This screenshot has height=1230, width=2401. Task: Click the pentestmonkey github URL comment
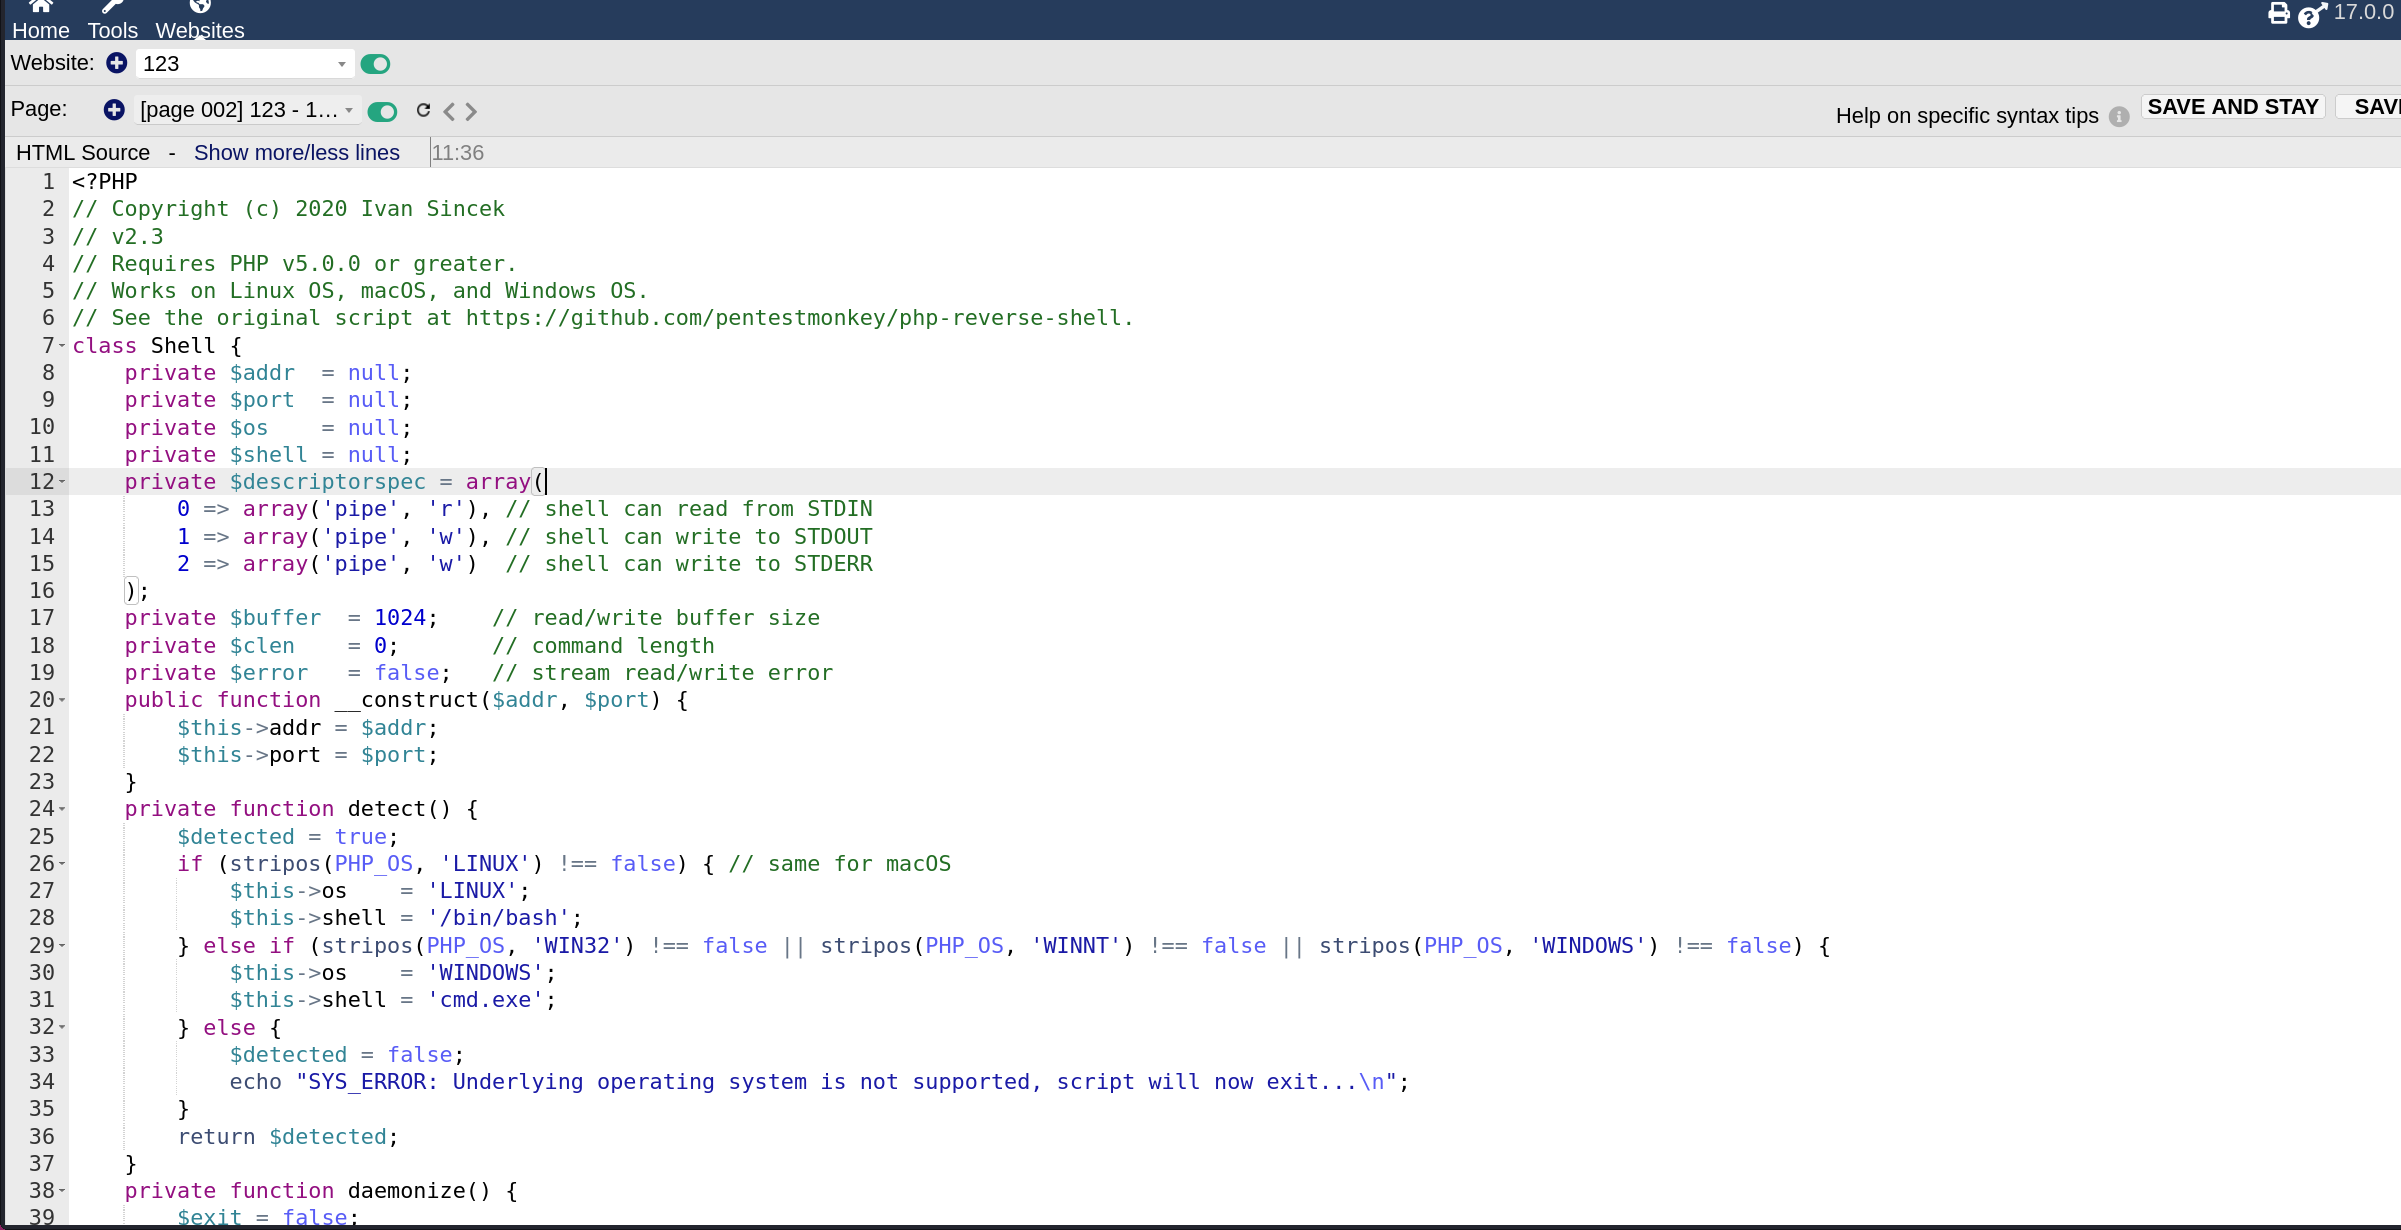[603, 318]
